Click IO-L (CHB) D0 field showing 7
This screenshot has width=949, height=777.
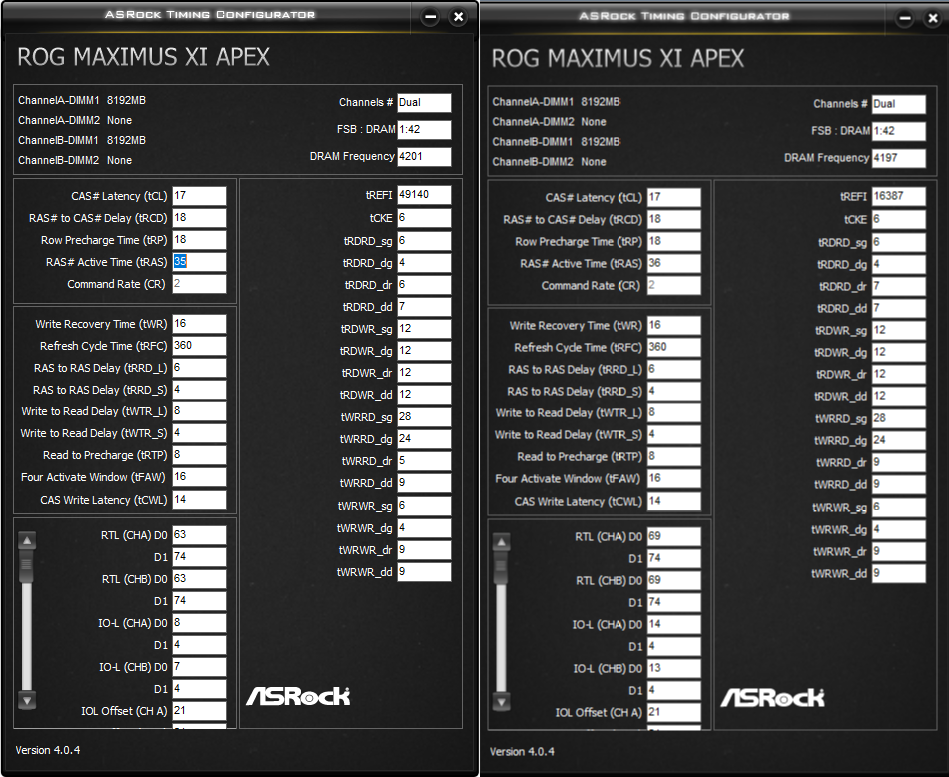199,667
